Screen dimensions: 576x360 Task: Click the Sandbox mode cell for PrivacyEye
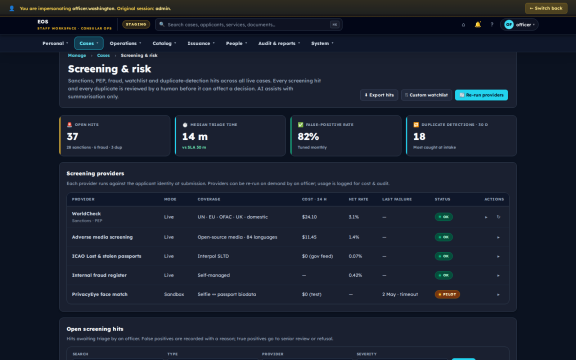174,295
